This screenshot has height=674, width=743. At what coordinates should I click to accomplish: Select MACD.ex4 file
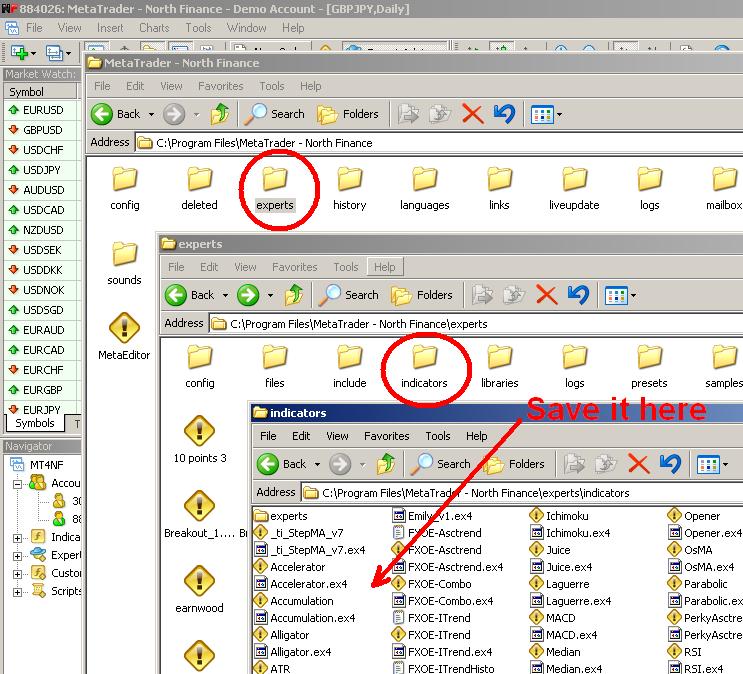564,635
